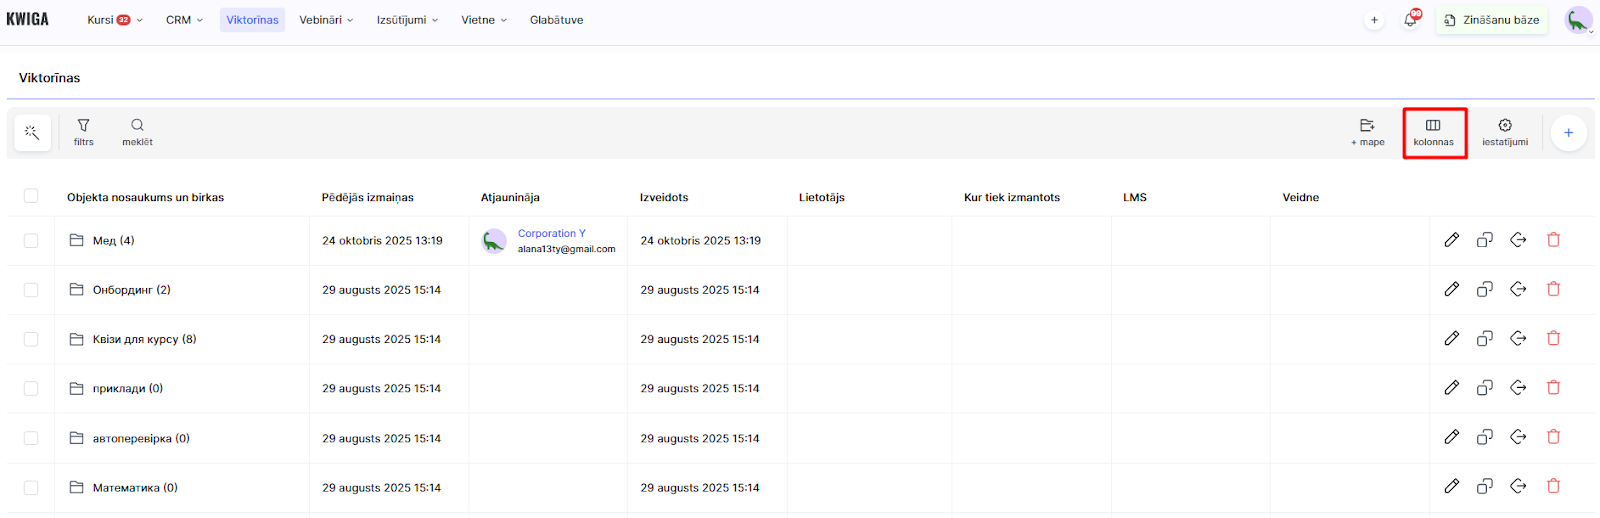Expand the Kursi dropdown menu
The height and width of the screenshot is (518, 1600).
pos(114,20)
